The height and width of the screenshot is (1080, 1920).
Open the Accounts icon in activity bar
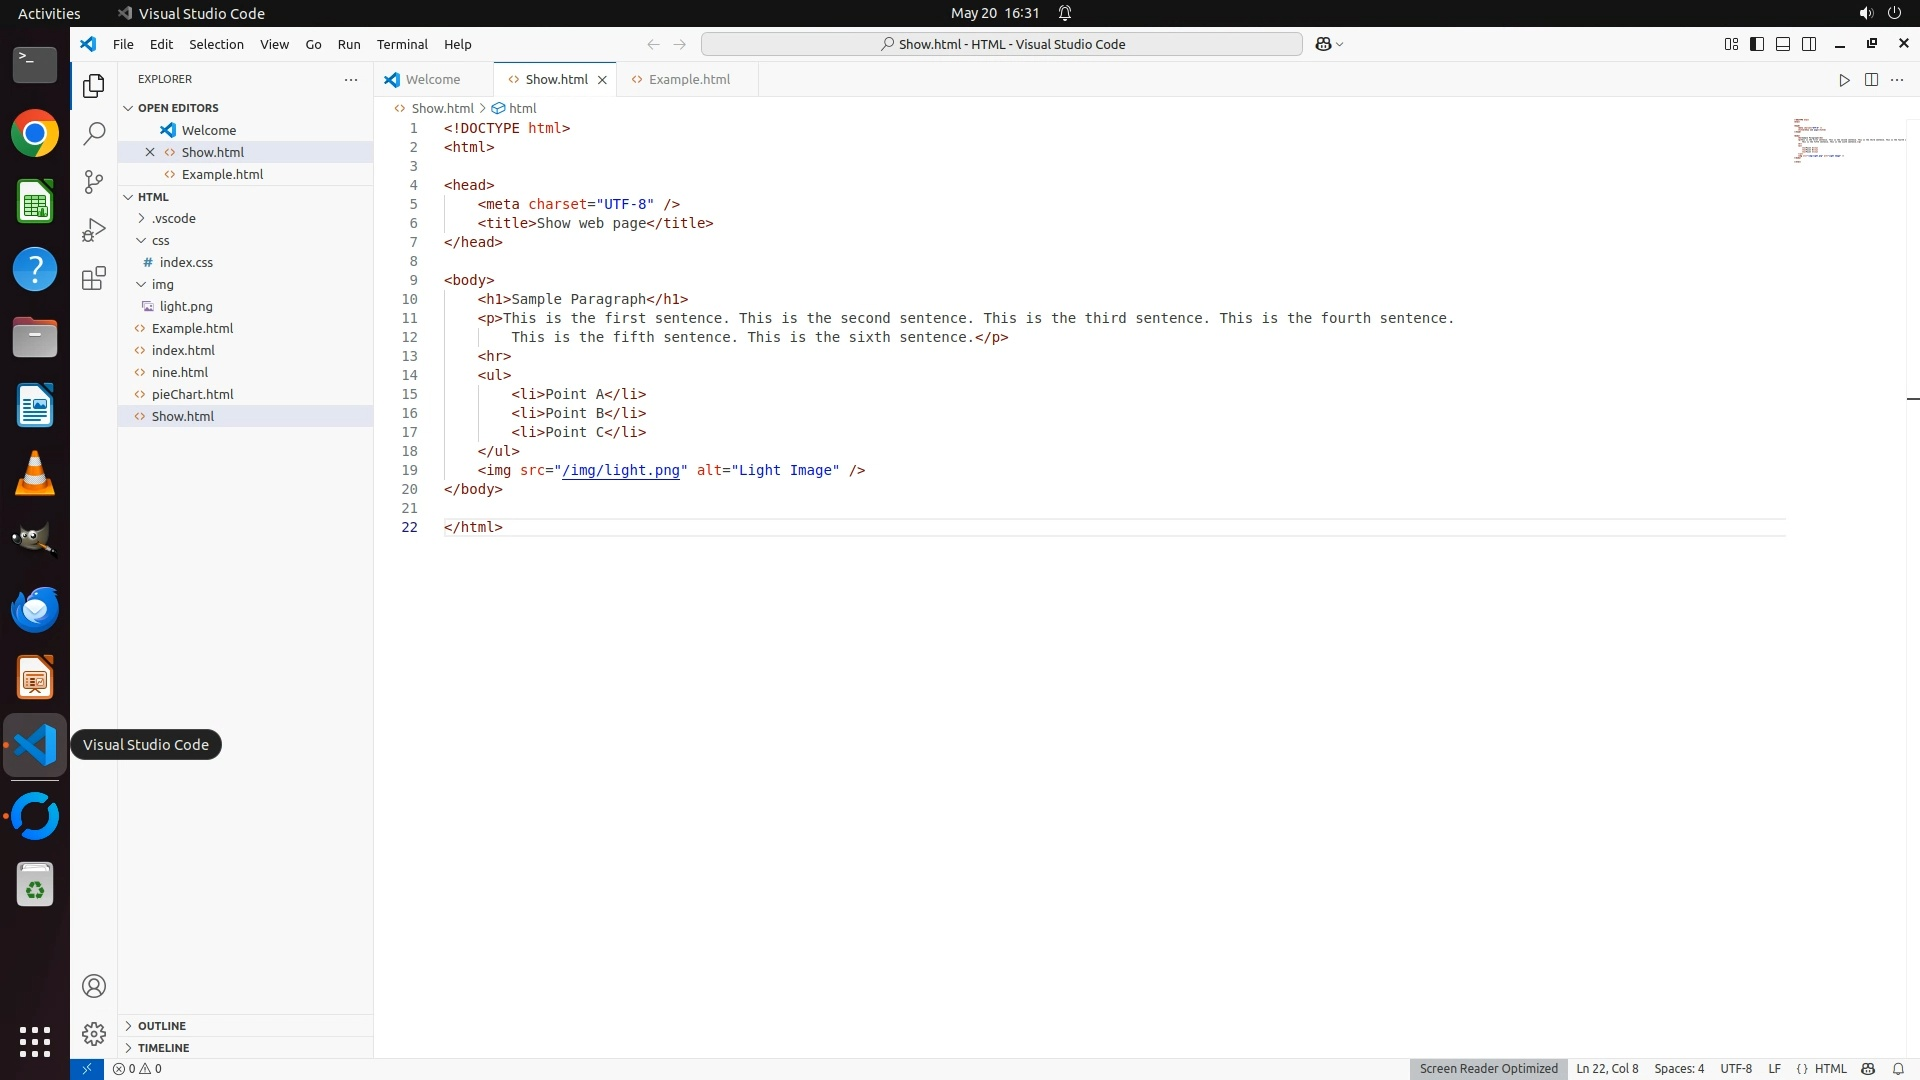(94, 986)
